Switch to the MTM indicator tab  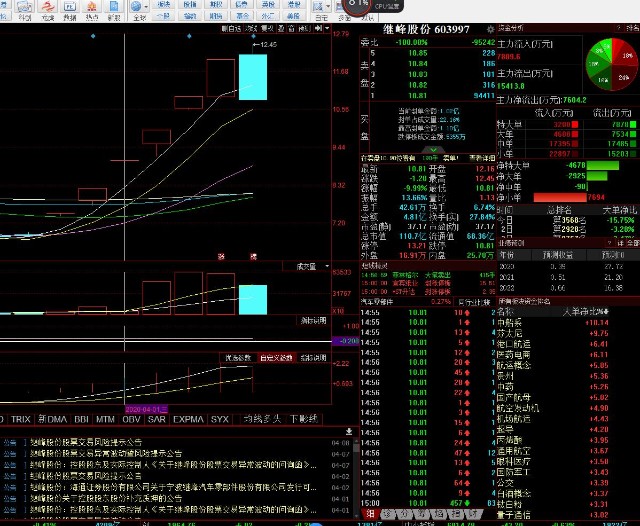point(105,419)
